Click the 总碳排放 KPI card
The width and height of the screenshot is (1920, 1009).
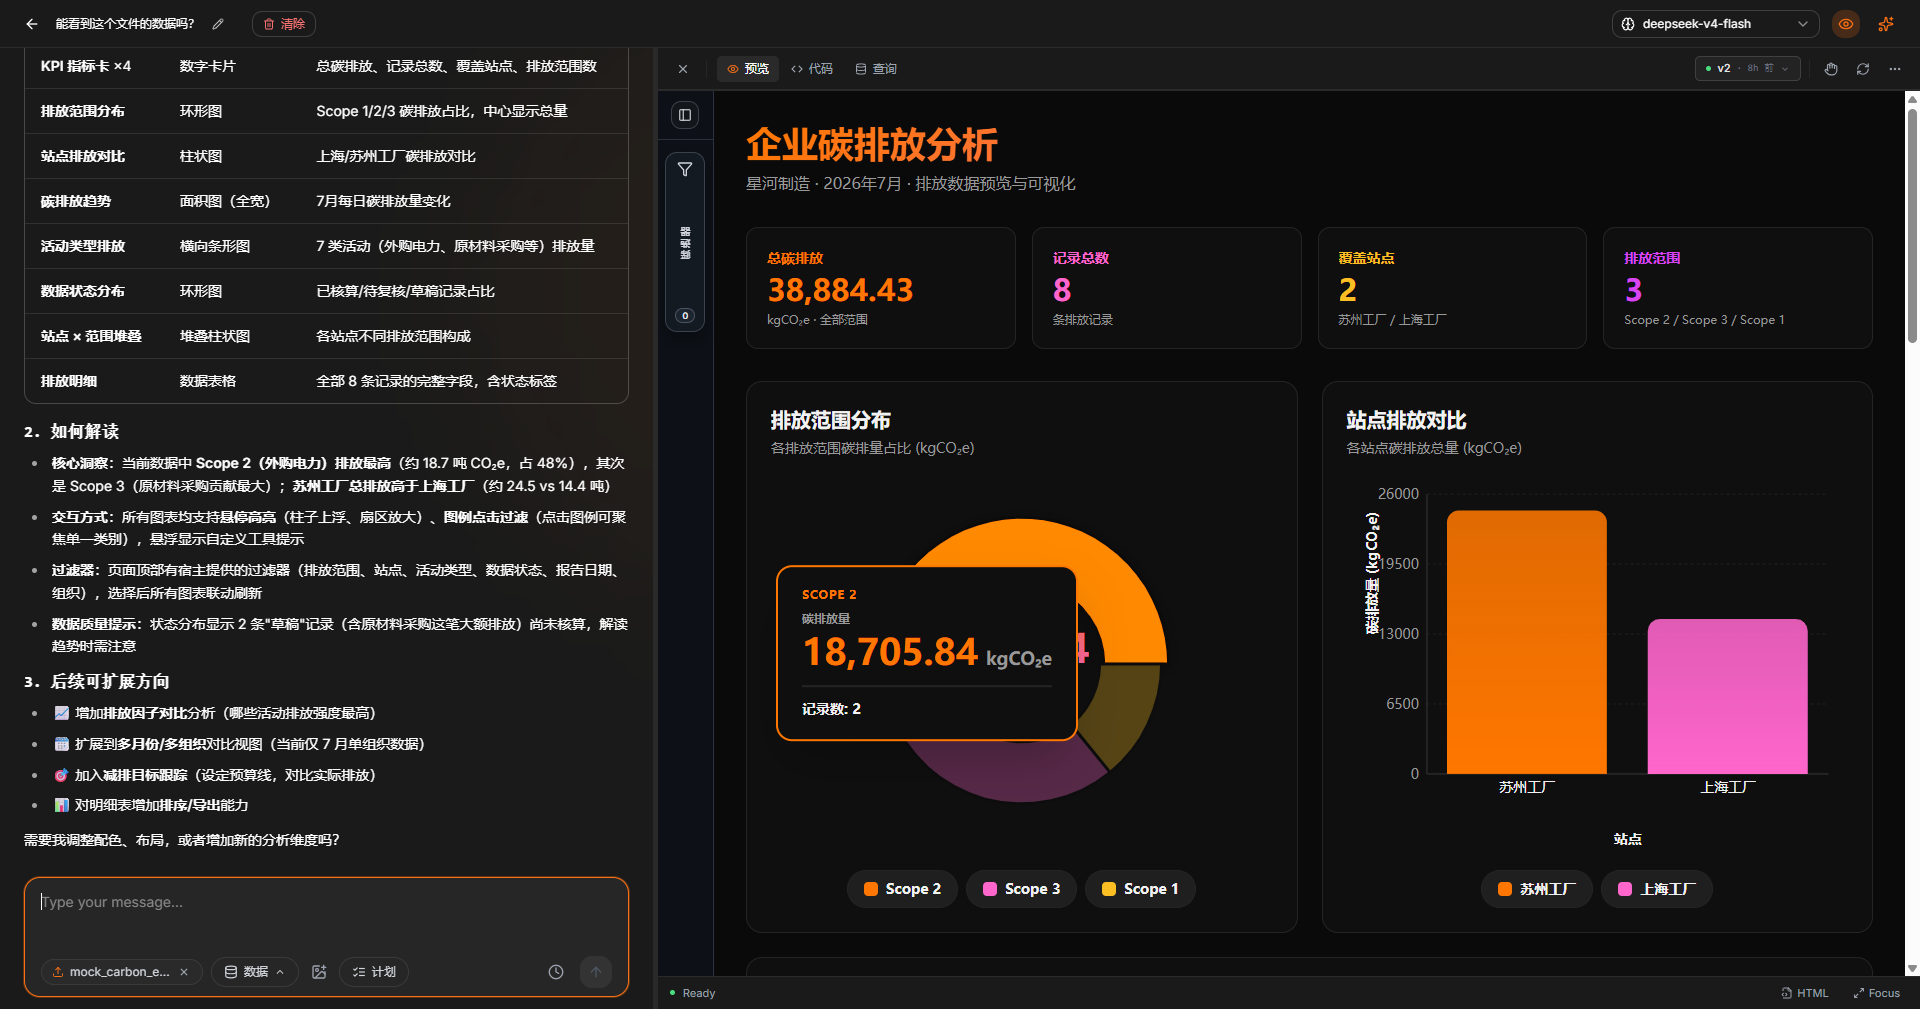coord(881,288)
